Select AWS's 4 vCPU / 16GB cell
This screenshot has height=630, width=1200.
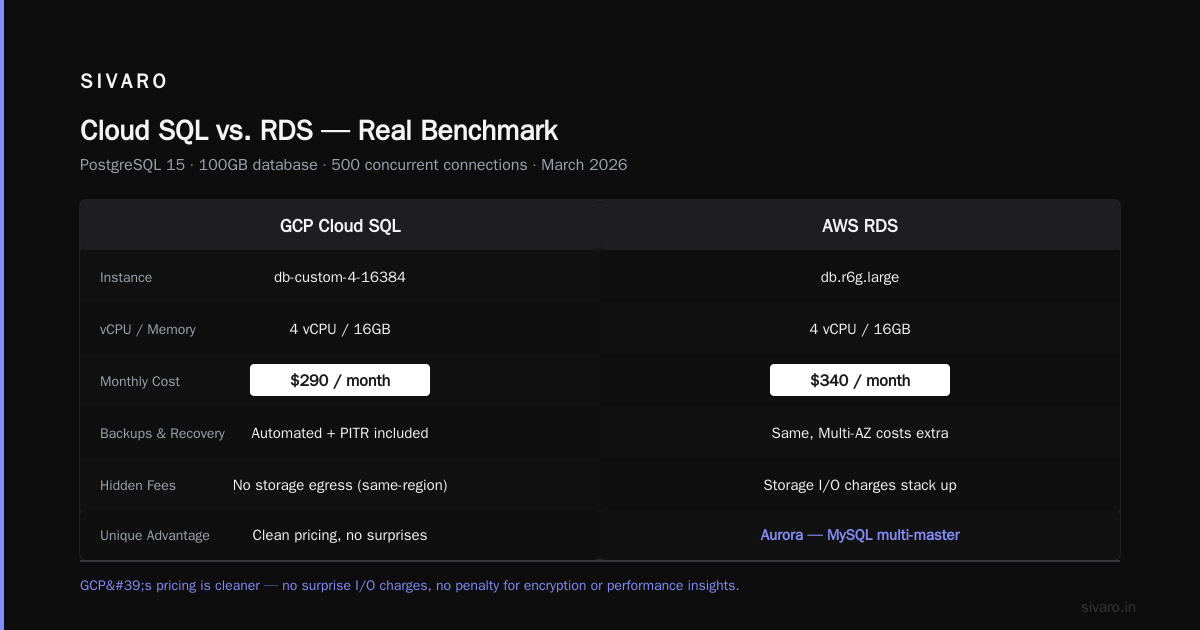click(x=860, y=329)
